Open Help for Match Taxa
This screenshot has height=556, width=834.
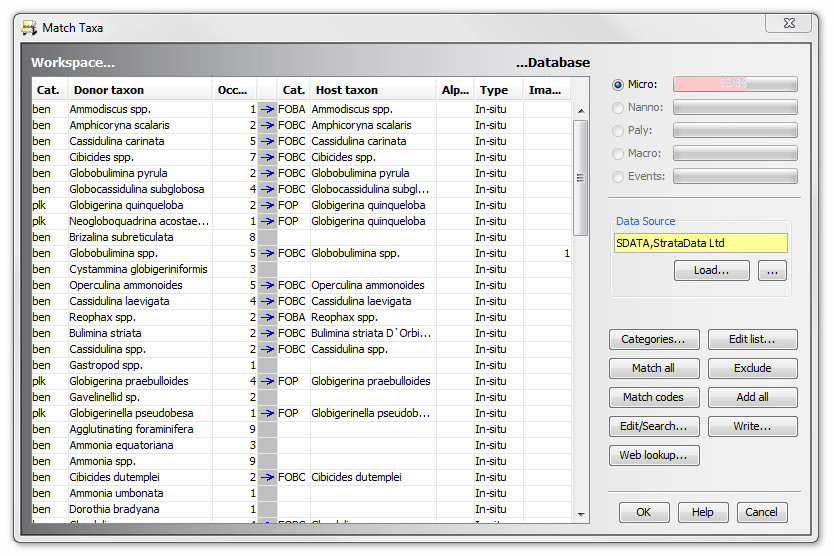pyautogui.click(x=703, y=512)
